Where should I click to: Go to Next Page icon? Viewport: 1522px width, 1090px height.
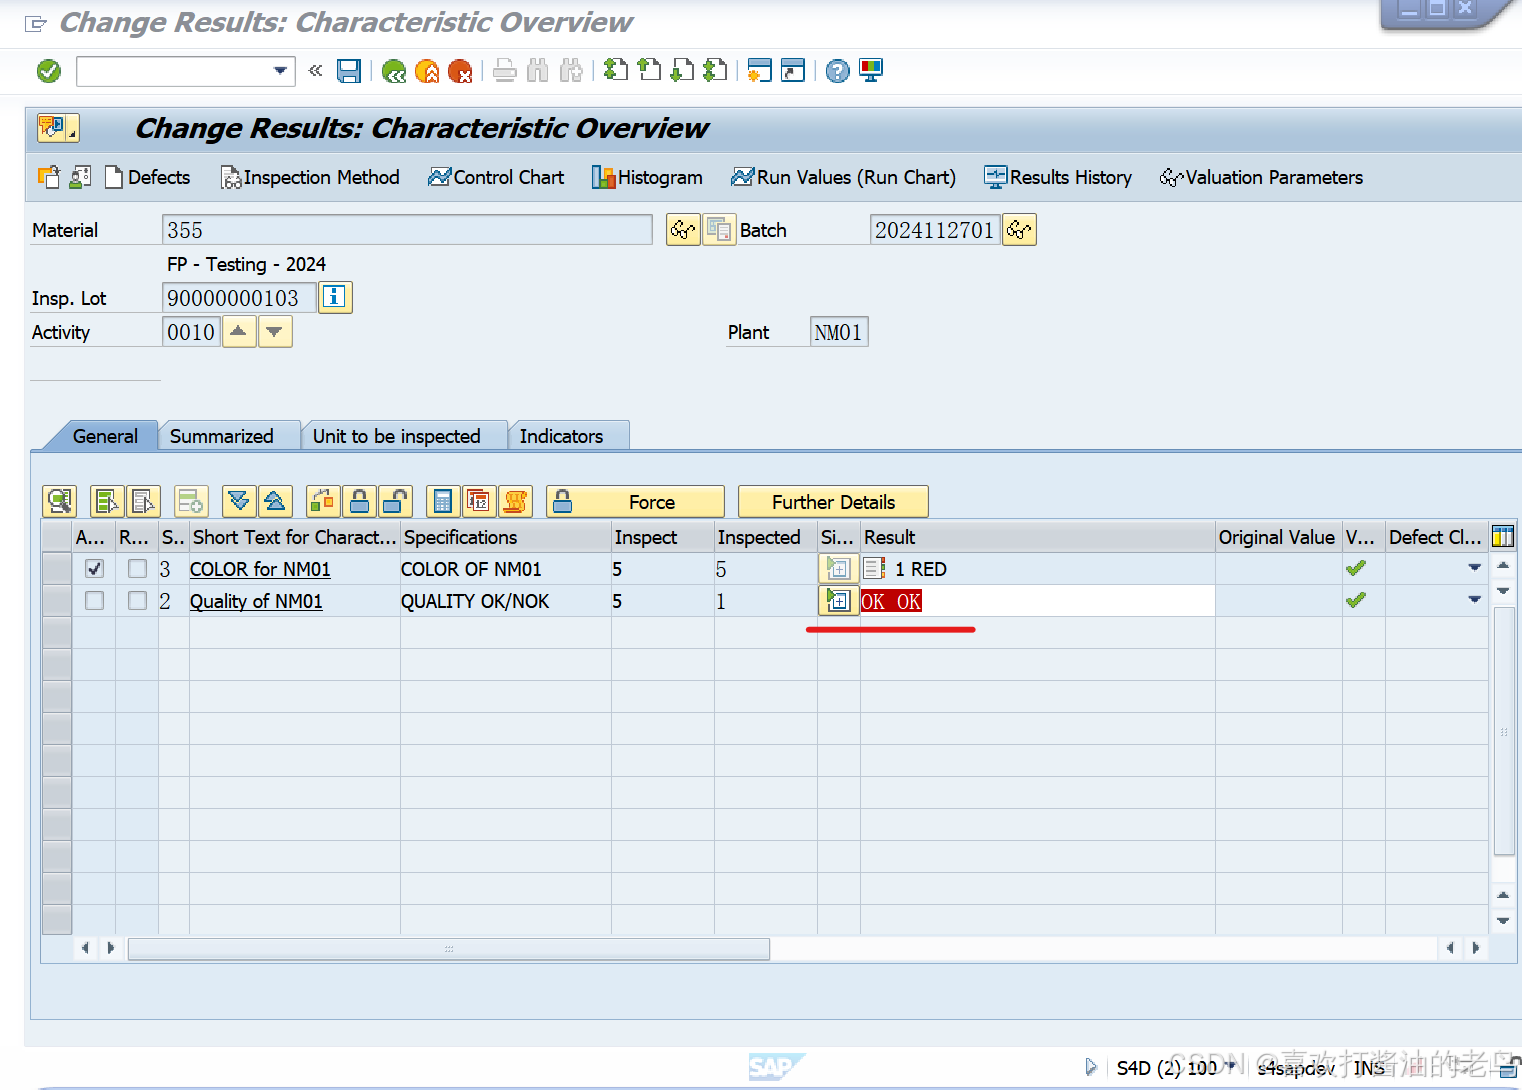(682, 70)
